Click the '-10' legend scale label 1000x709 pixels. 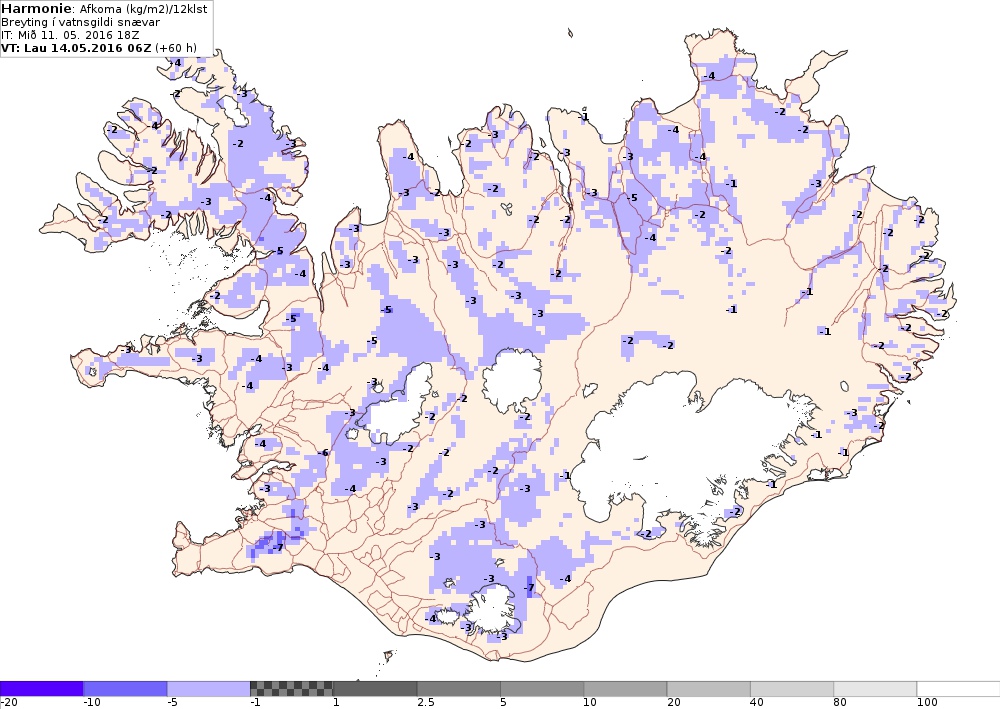(x=92, y=703)
